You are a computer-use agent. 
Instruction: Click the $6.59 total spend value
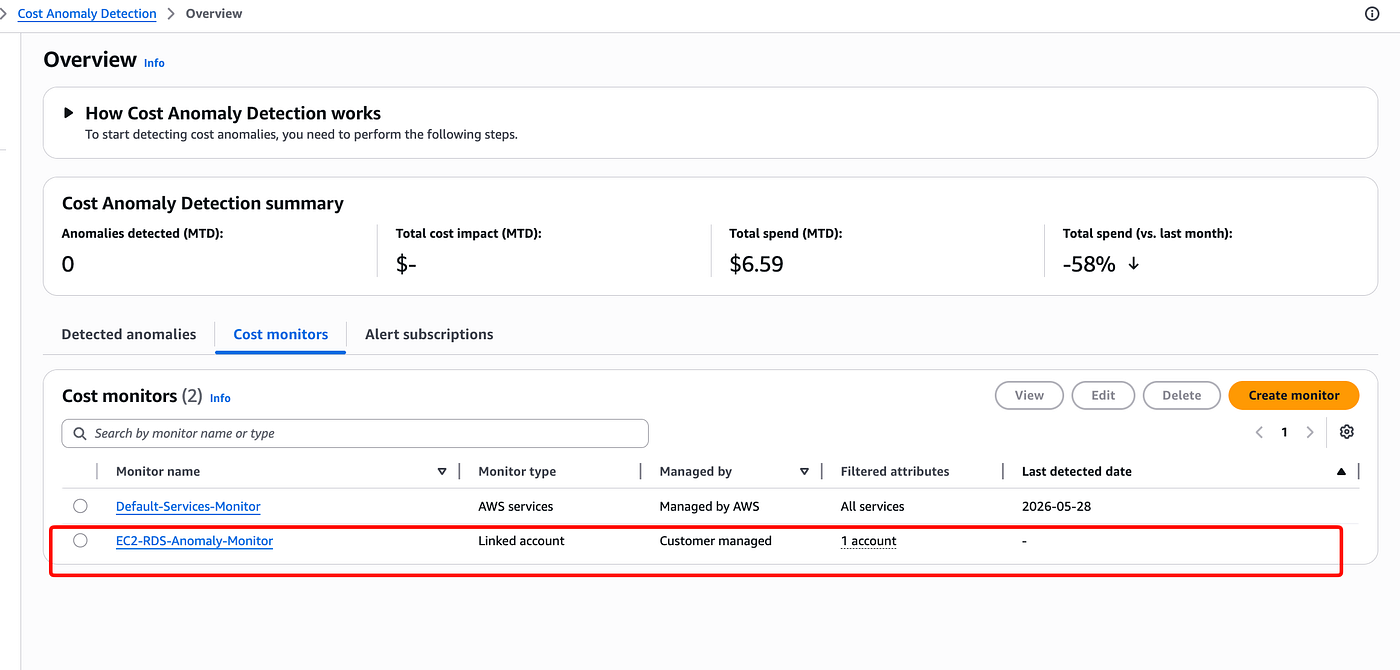click(756, 264)
